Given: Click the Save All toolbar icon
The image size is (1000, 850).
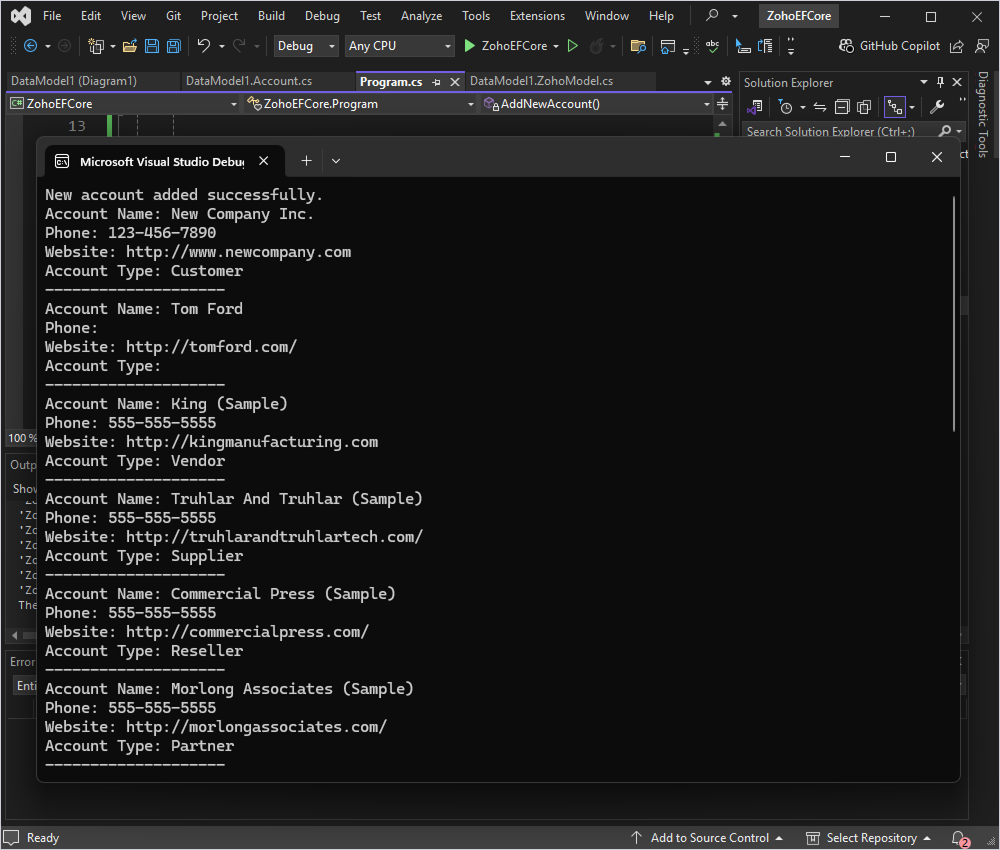Looking at the screenshot, I should 174,46.
